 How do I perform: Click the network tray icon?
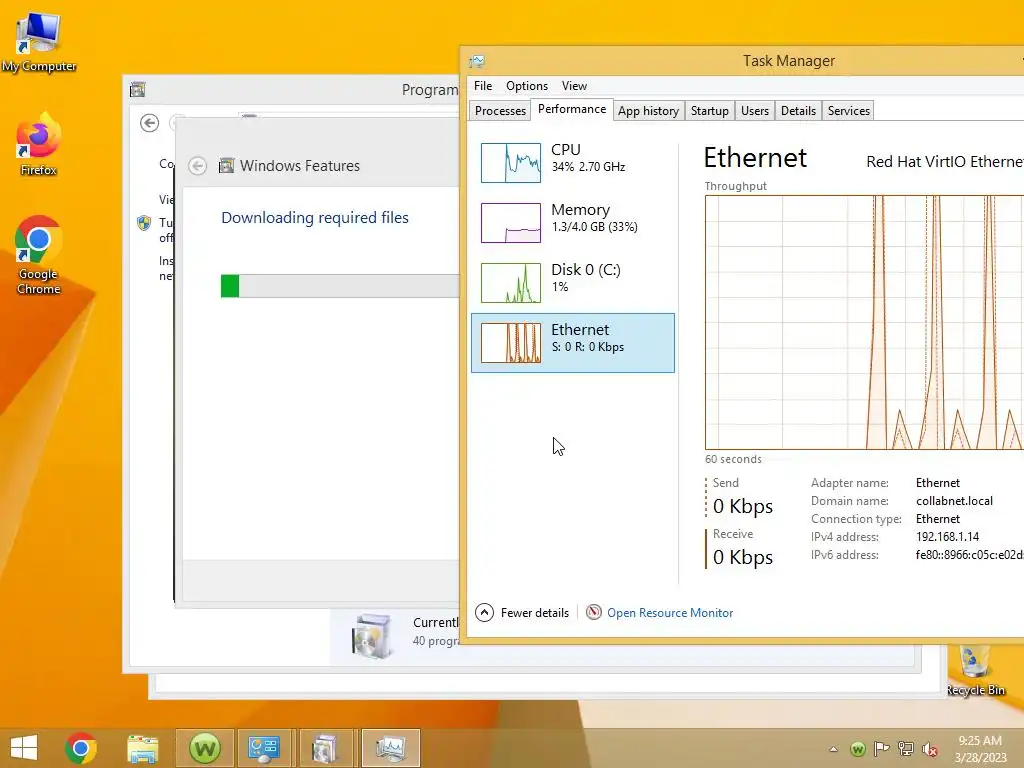pos(906,749)
